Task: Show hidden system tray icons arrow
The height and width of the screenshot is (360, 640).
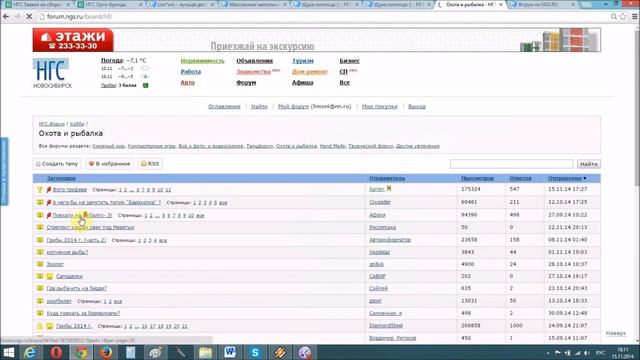Action: pos(548,353)
